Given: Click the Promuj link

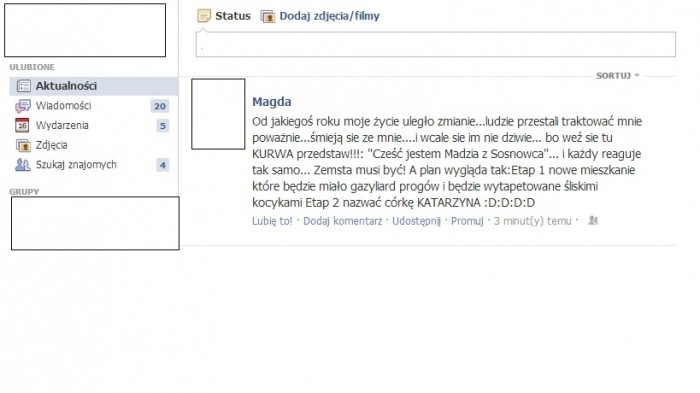Looking at the screenshot, I should [467, 221].
